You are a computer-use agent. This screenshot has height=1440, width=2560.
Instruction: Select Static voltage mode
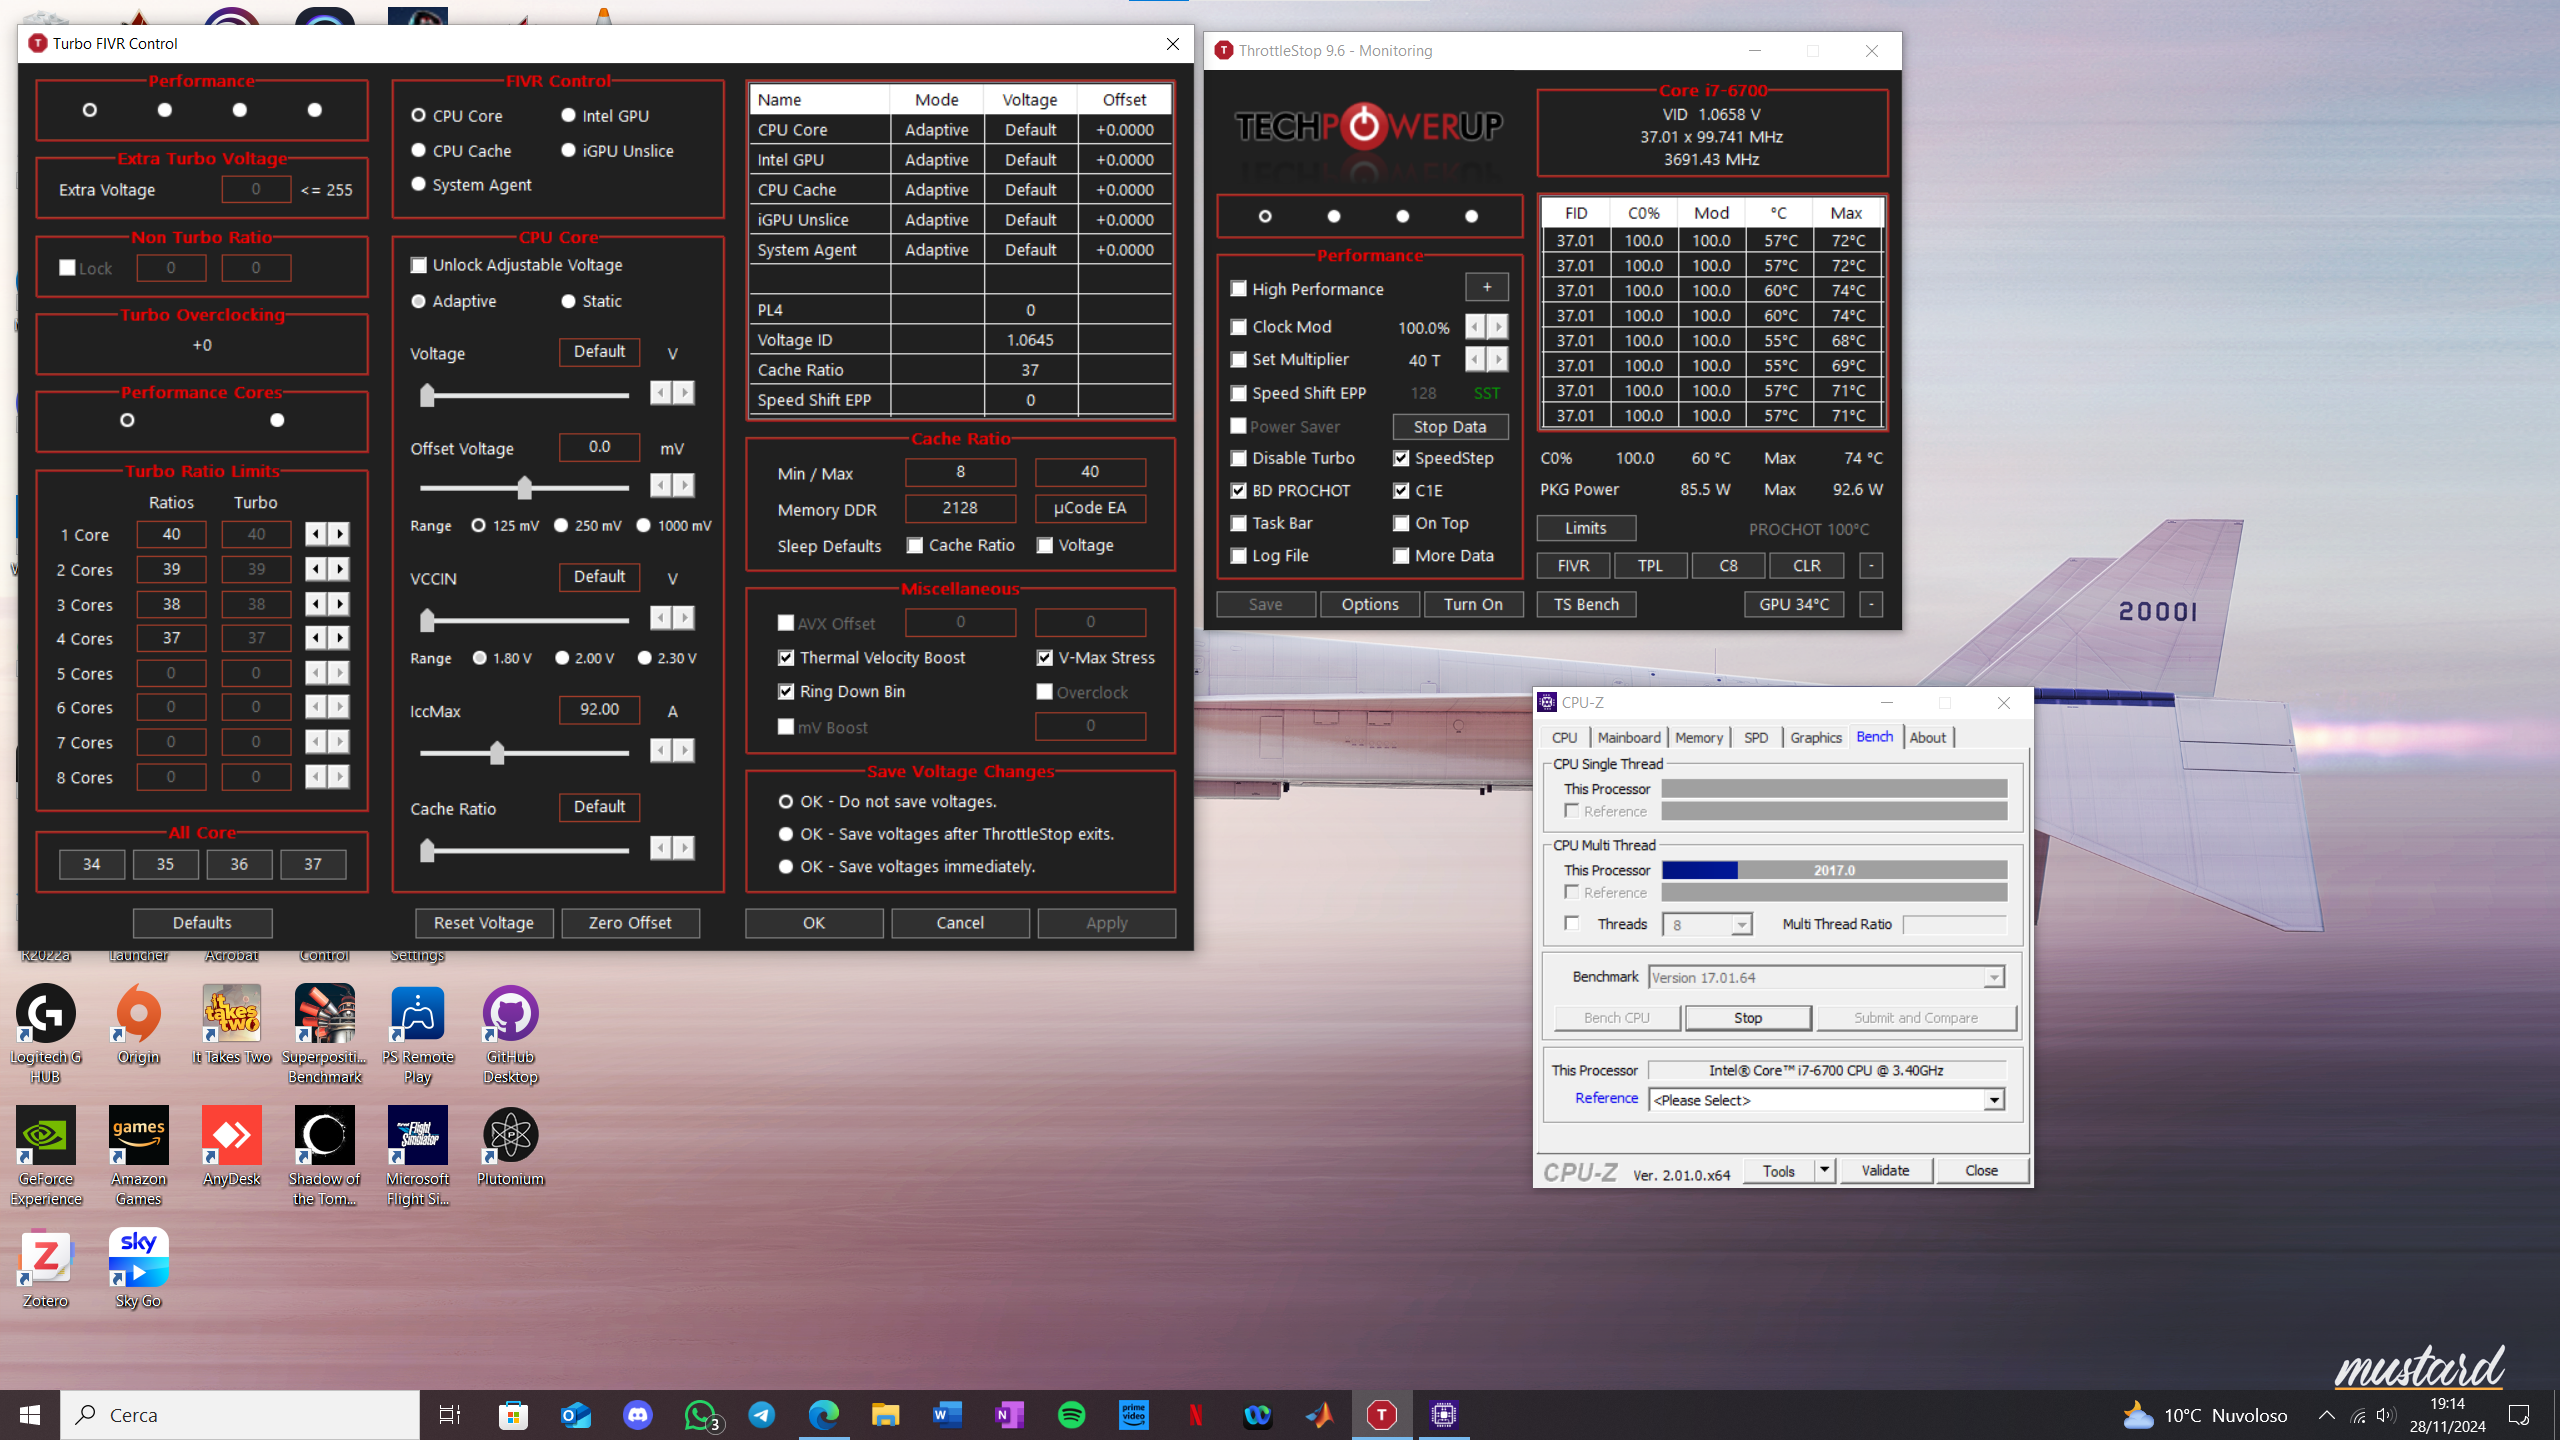coord(569,301)
